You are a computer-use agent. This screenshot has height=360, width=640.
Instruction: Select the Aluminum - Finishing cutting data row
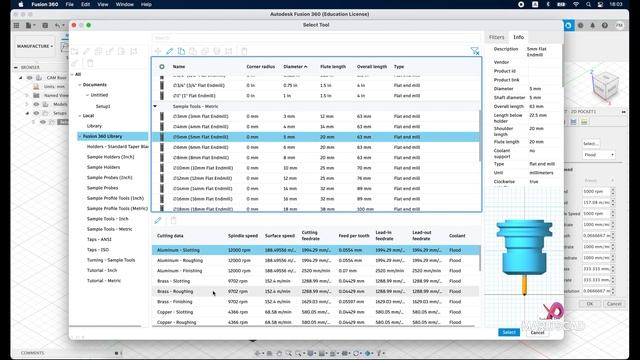pos(316,271)
